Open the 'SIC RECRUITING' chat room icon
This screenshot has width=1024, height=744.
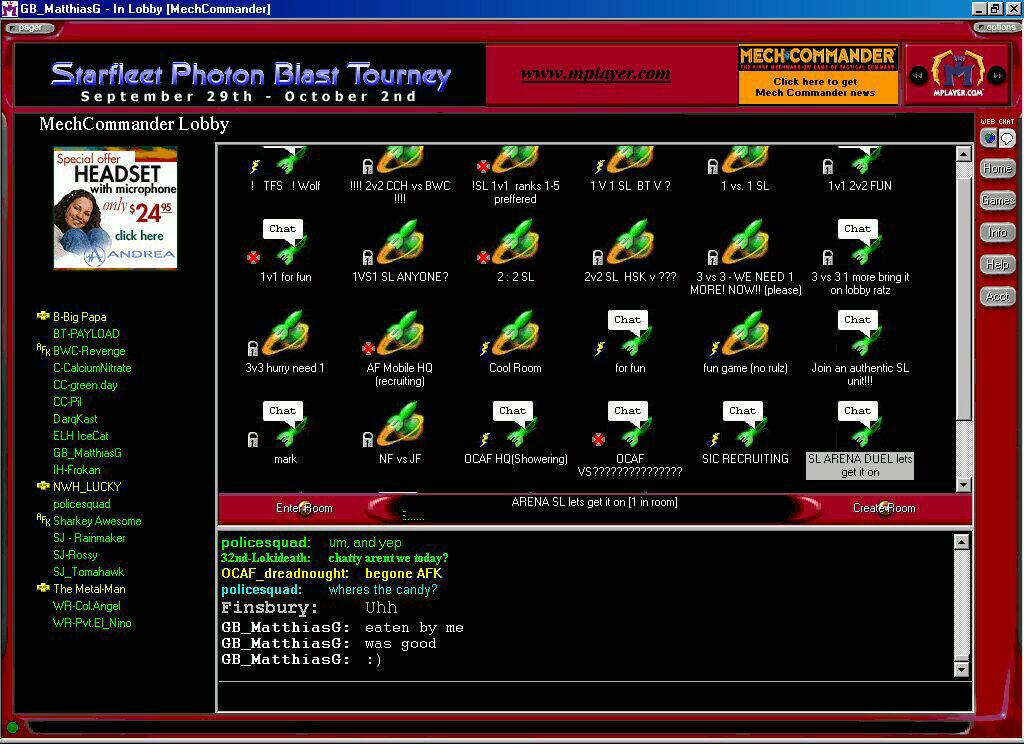(745, 424)
